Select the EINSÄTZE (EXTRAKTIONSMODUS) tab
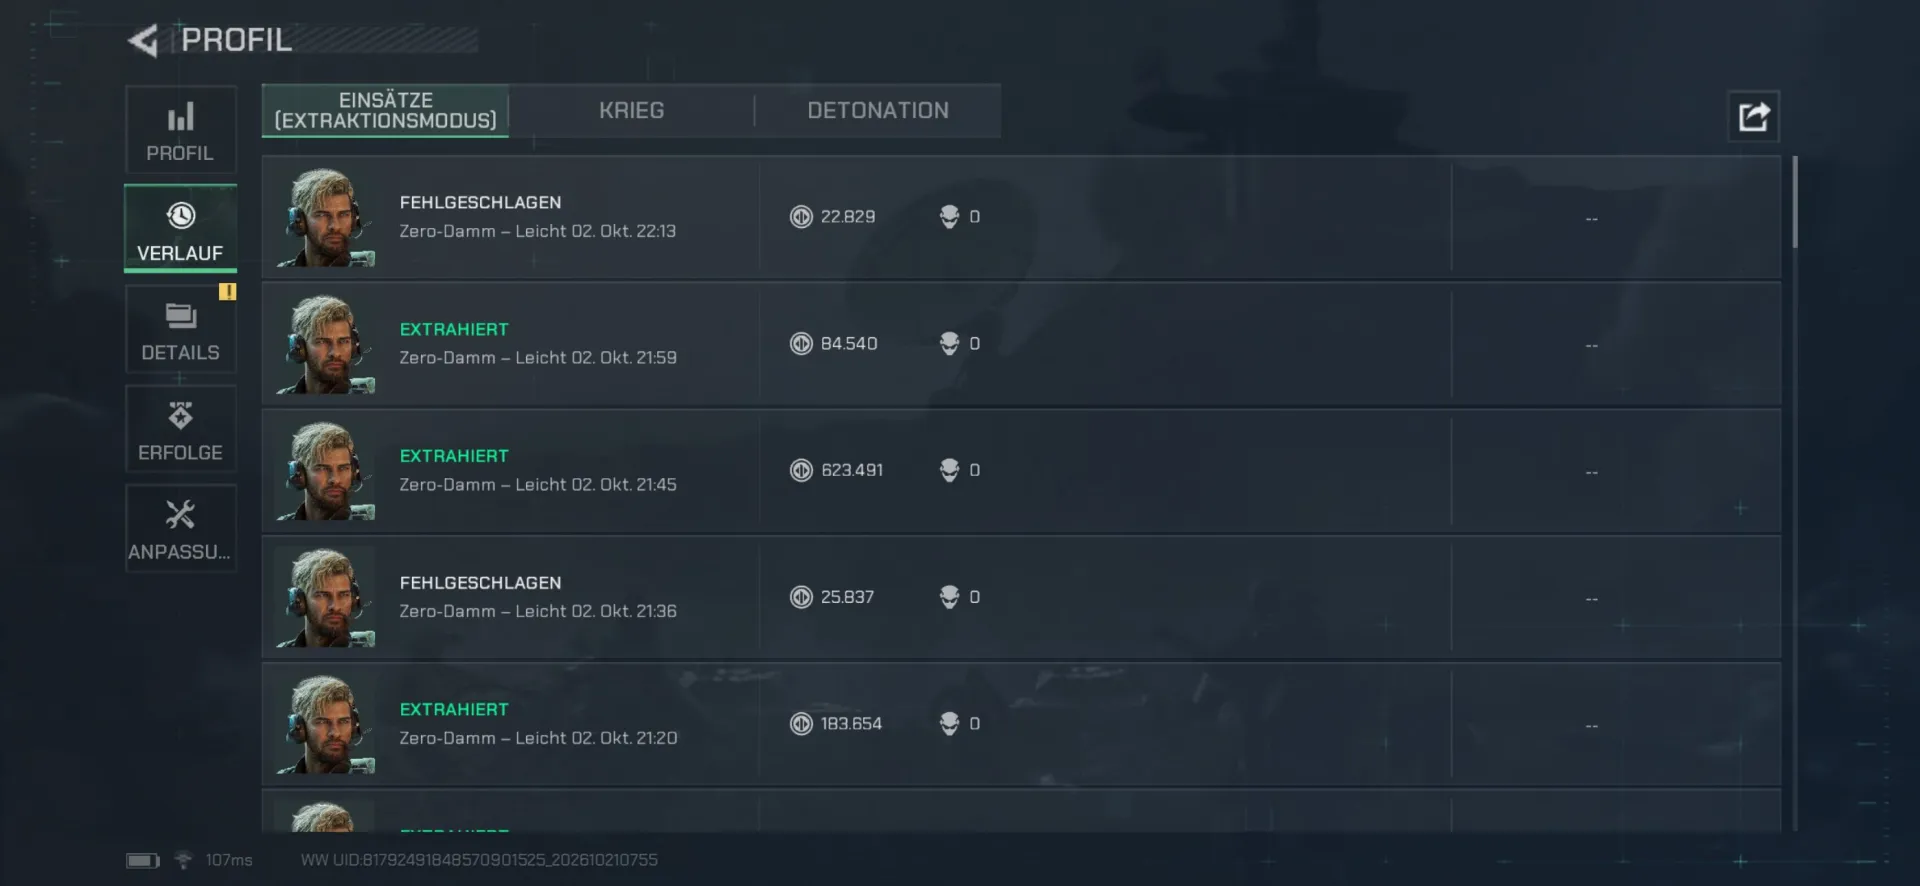The height and width of the screenshot is (886, 1920). click(x=385, y=110)
